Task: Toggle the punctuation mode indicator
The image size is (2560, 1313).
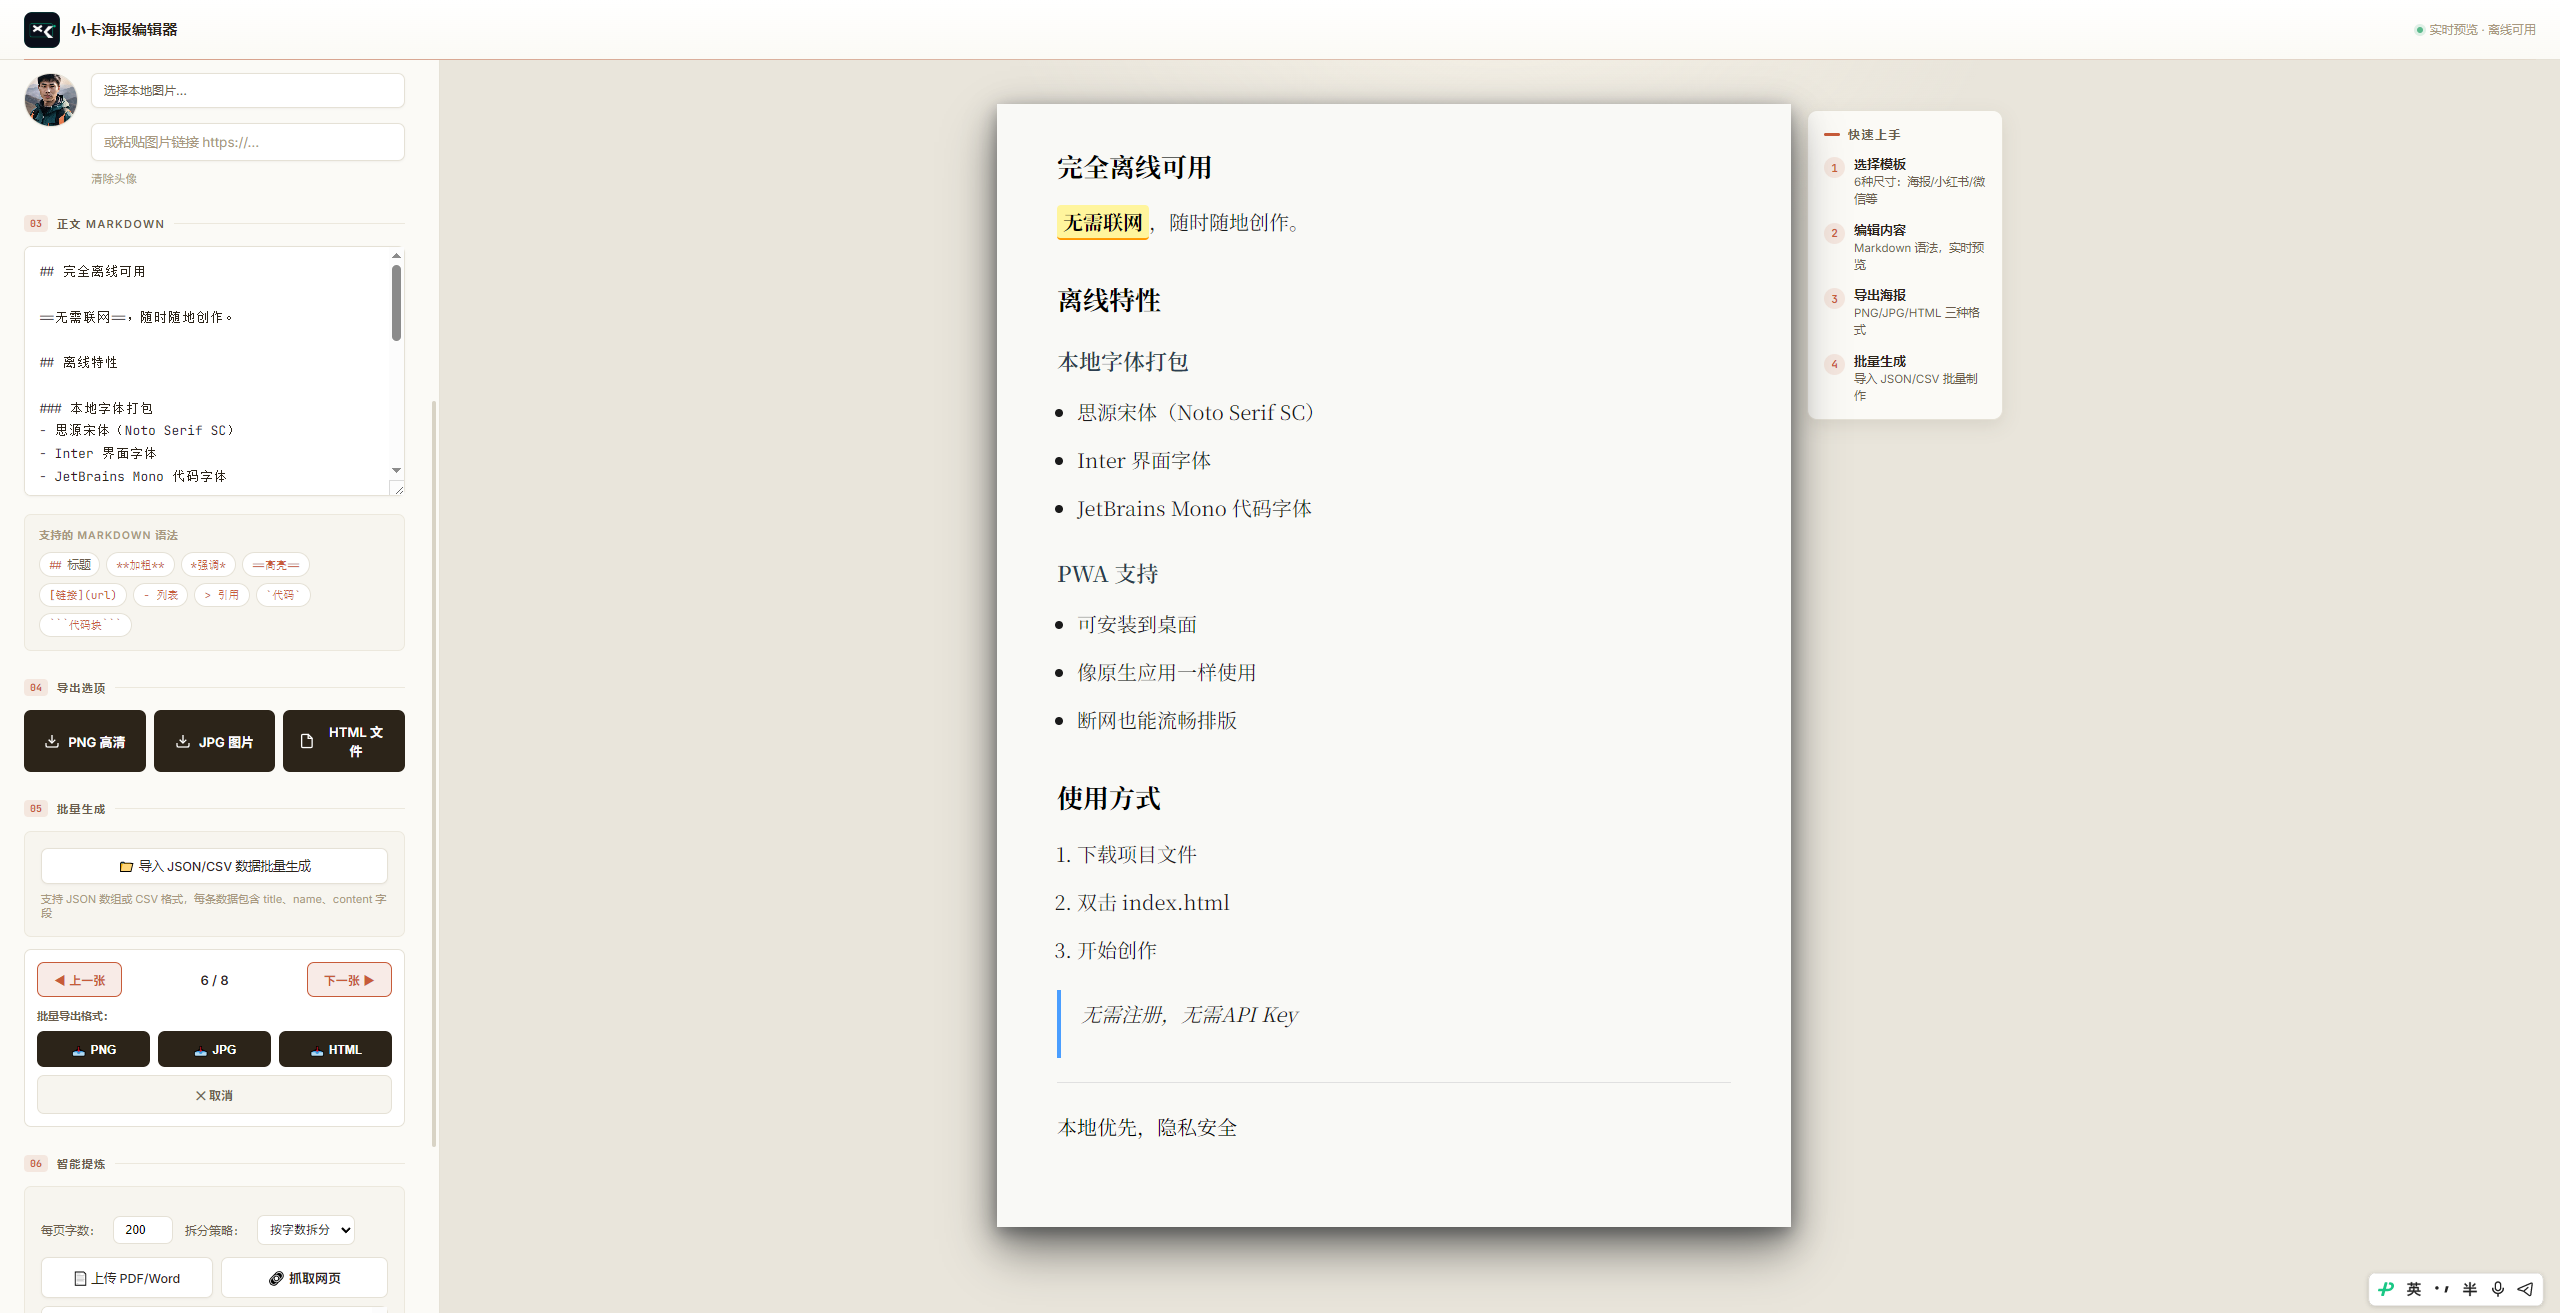Action: pos(2442,1289)
